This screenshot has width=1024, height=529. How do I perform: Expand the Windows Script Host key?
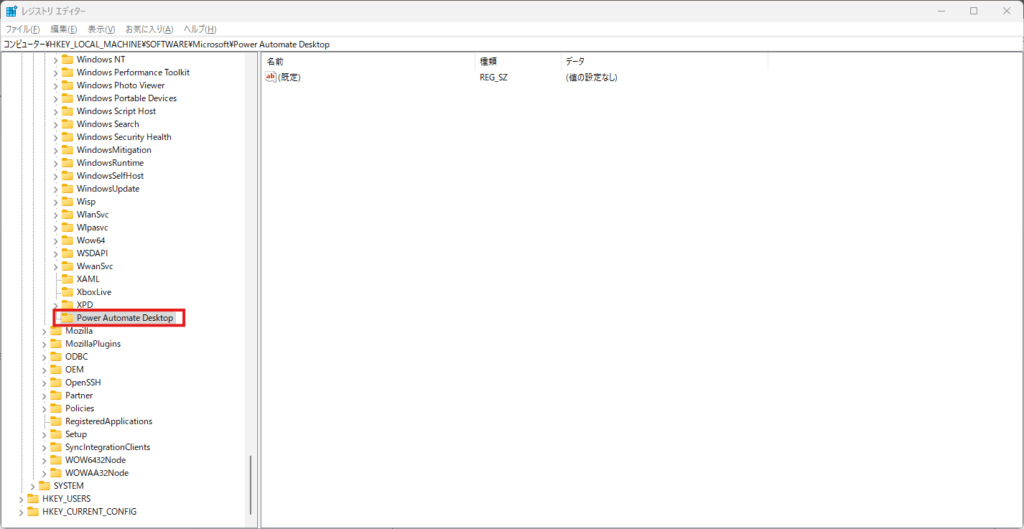tap(56, 111)
